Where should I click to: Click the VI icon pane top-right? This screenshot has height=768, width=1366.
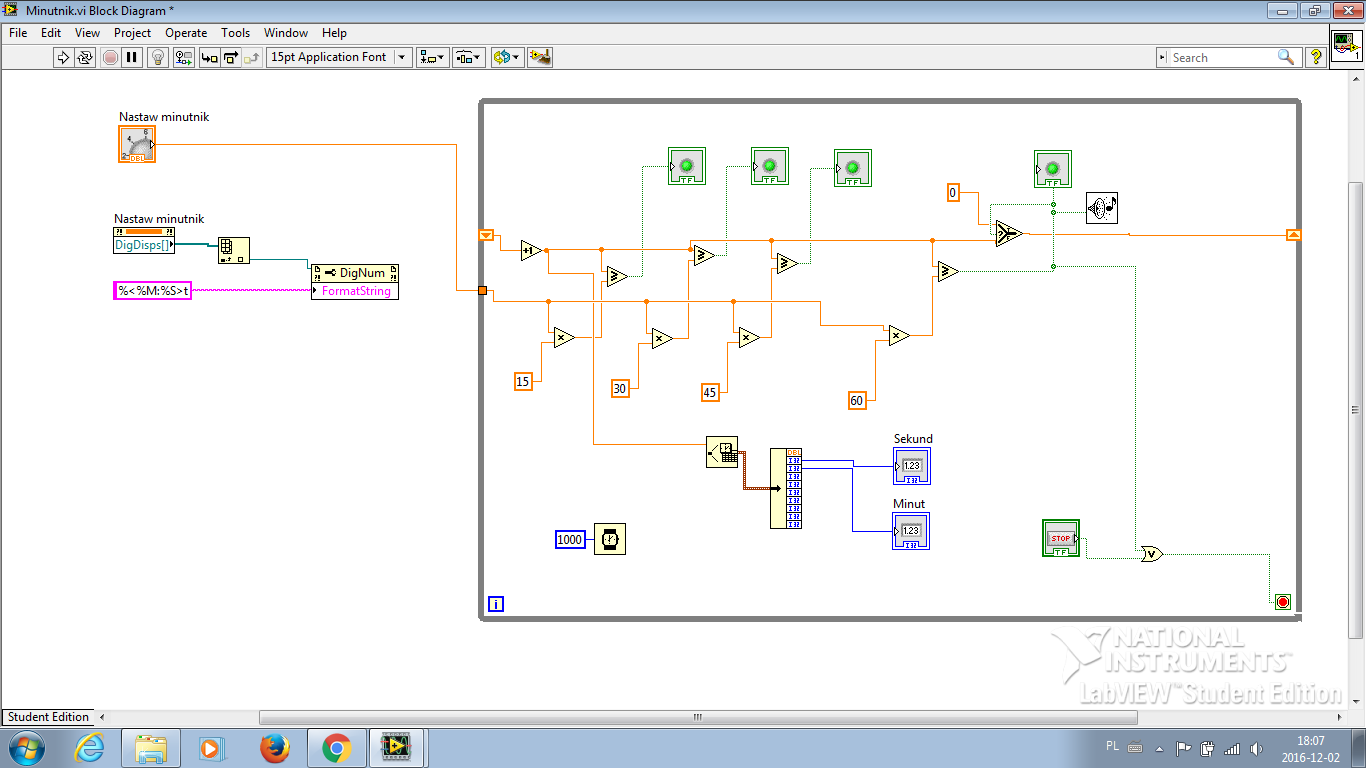pyautogui.click(x=1346, y=45)
